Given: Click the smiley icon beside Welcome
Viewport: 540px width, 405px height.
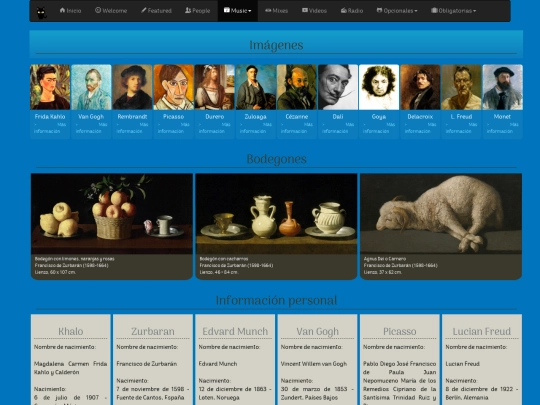Looking at the screenshot, I should [98, 10].
